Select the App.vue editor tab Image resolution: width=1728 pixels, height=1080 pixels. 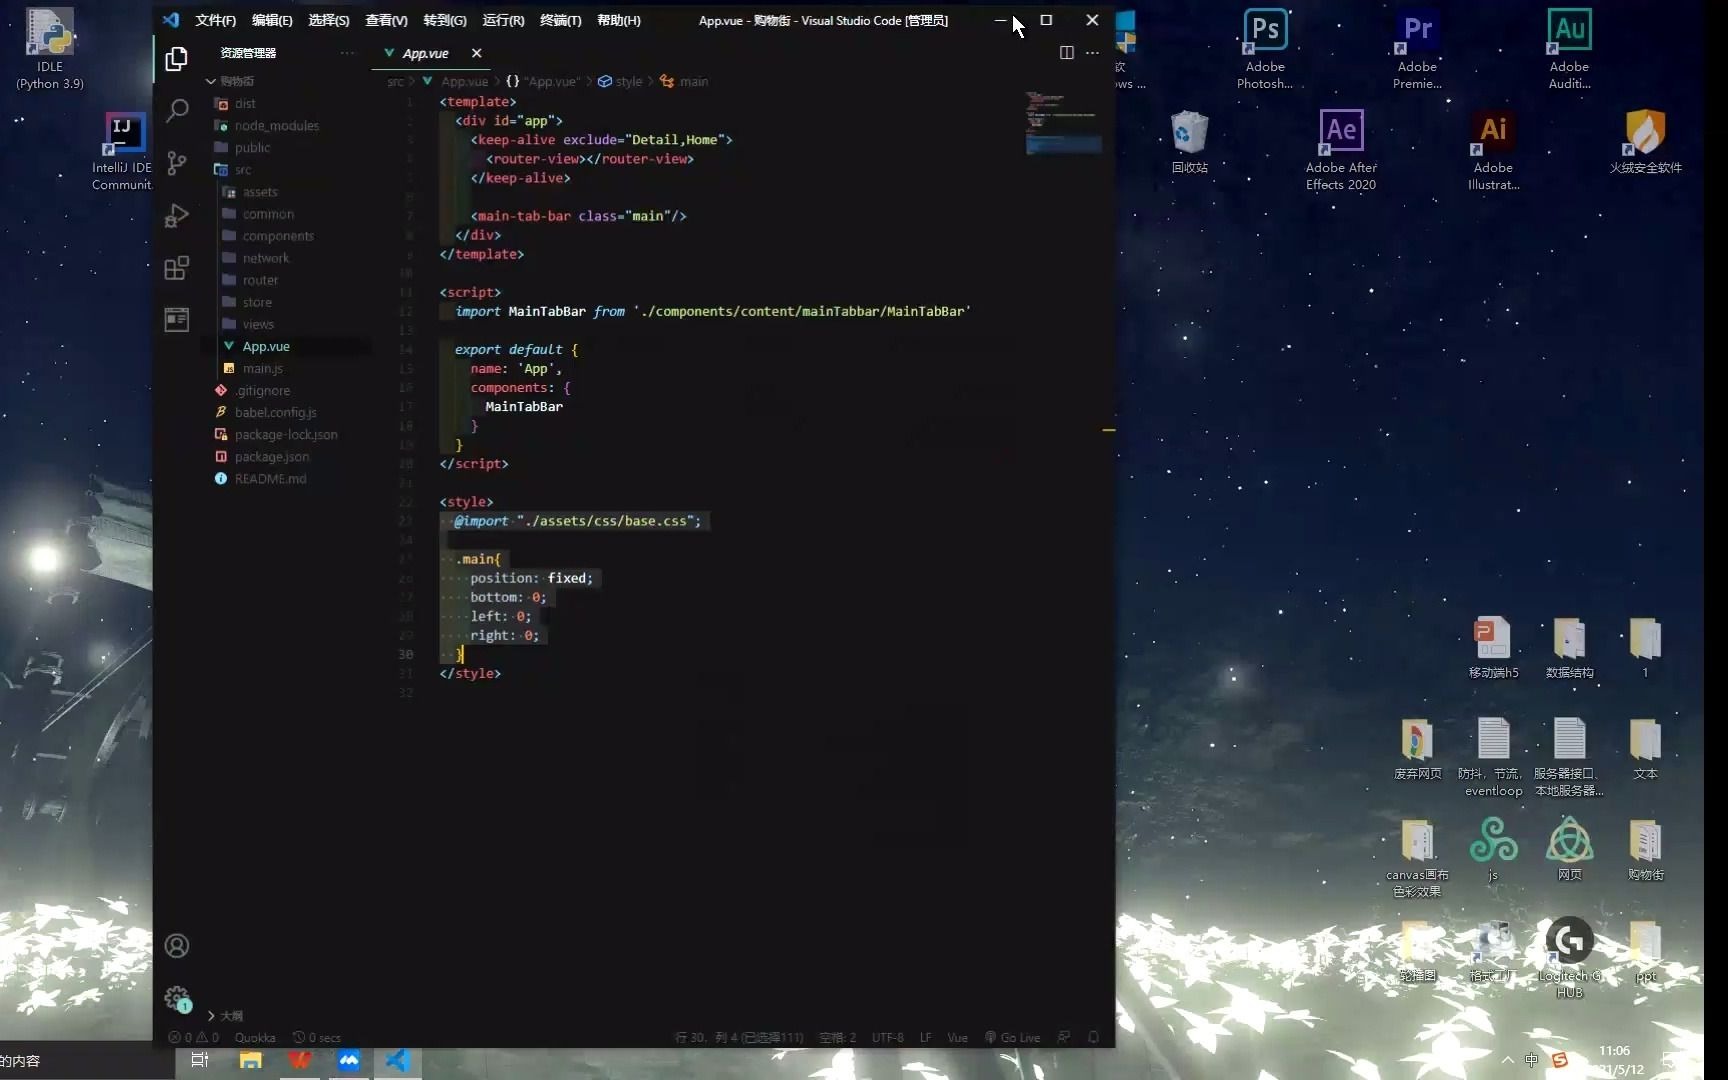(426, 53)
